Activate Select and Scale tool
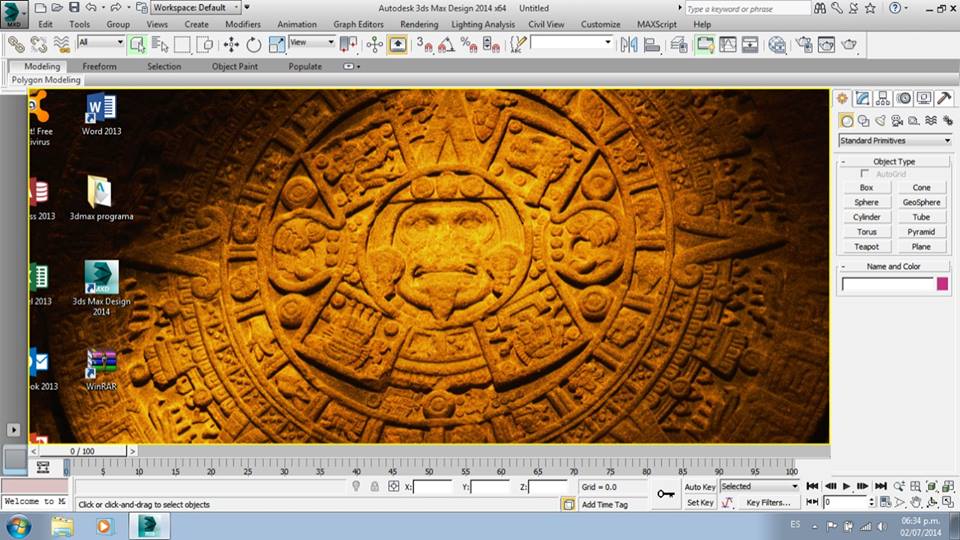This screenshot has height=540, width=960. (x=277, y=45)
